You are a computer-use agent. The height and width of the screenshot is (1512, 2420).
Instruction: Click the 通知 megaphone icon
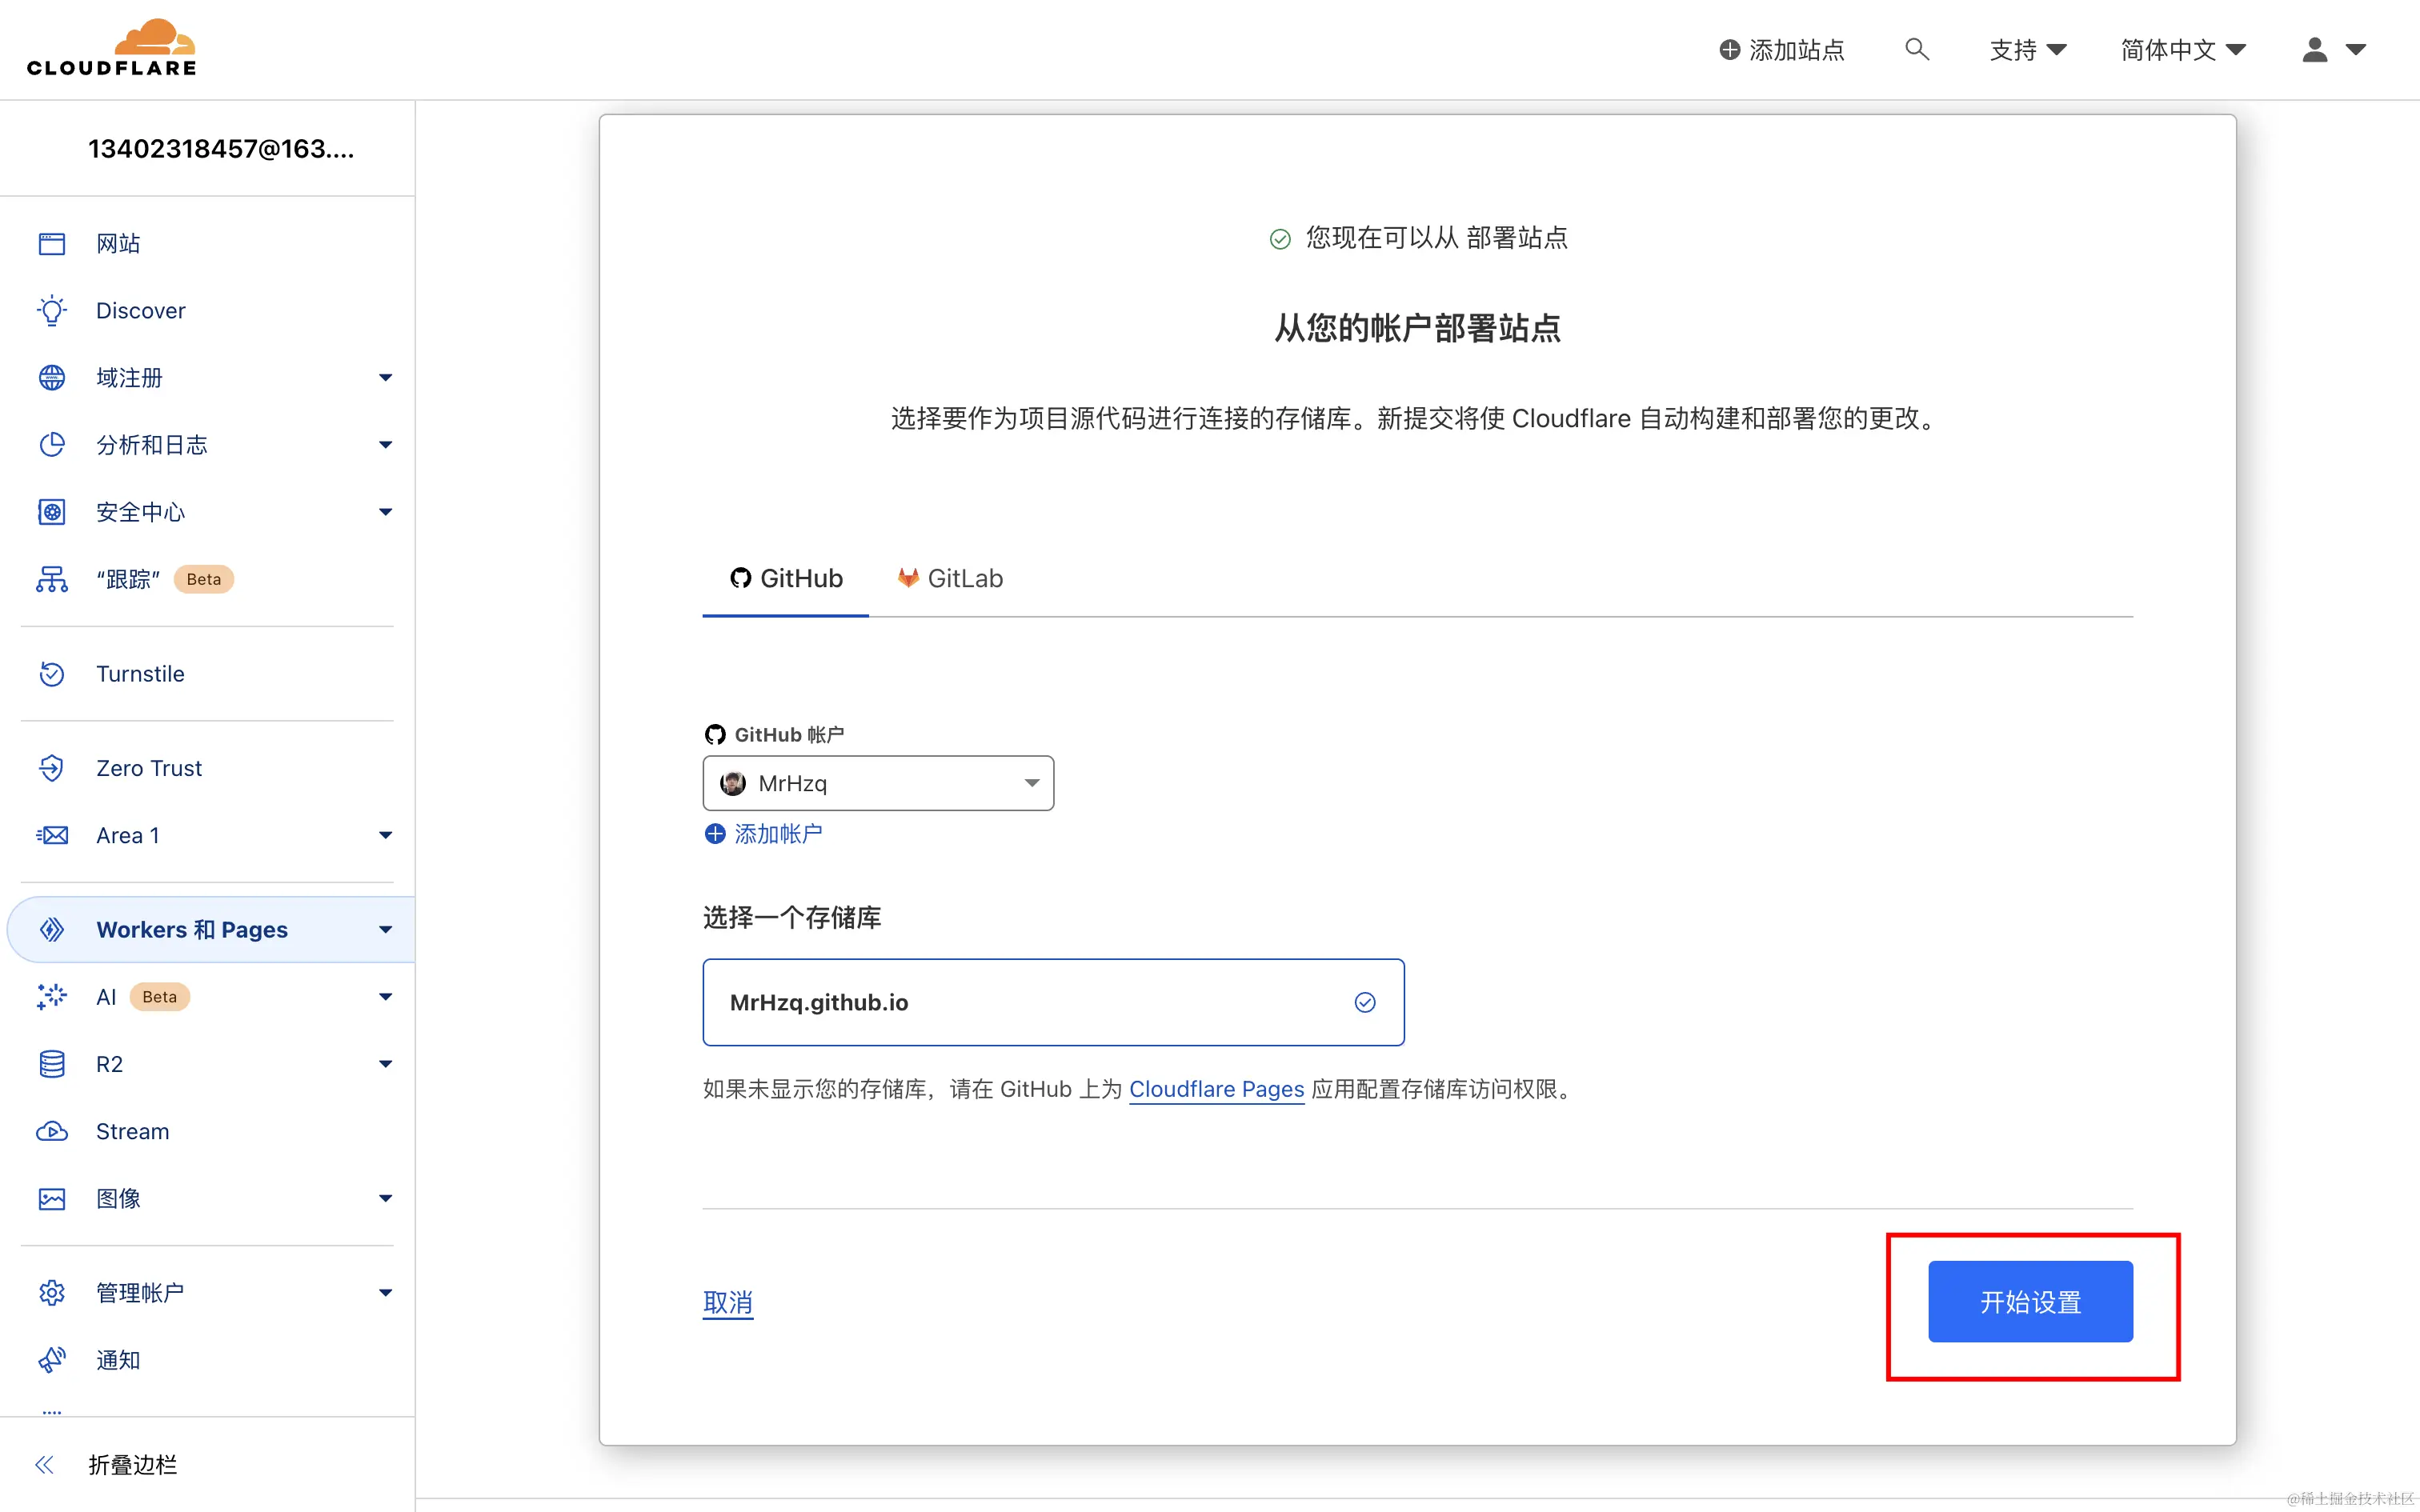click(52, 1360)
